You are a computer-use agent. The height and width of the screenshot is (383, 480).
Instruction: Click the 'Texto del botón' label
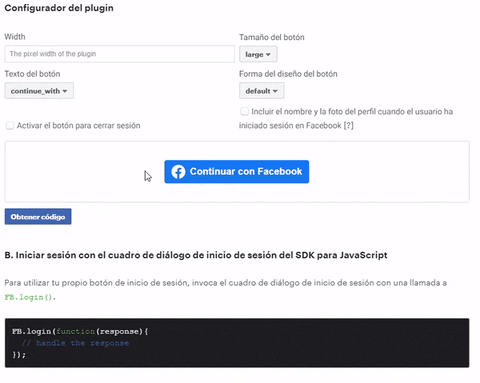click(32, 74)
